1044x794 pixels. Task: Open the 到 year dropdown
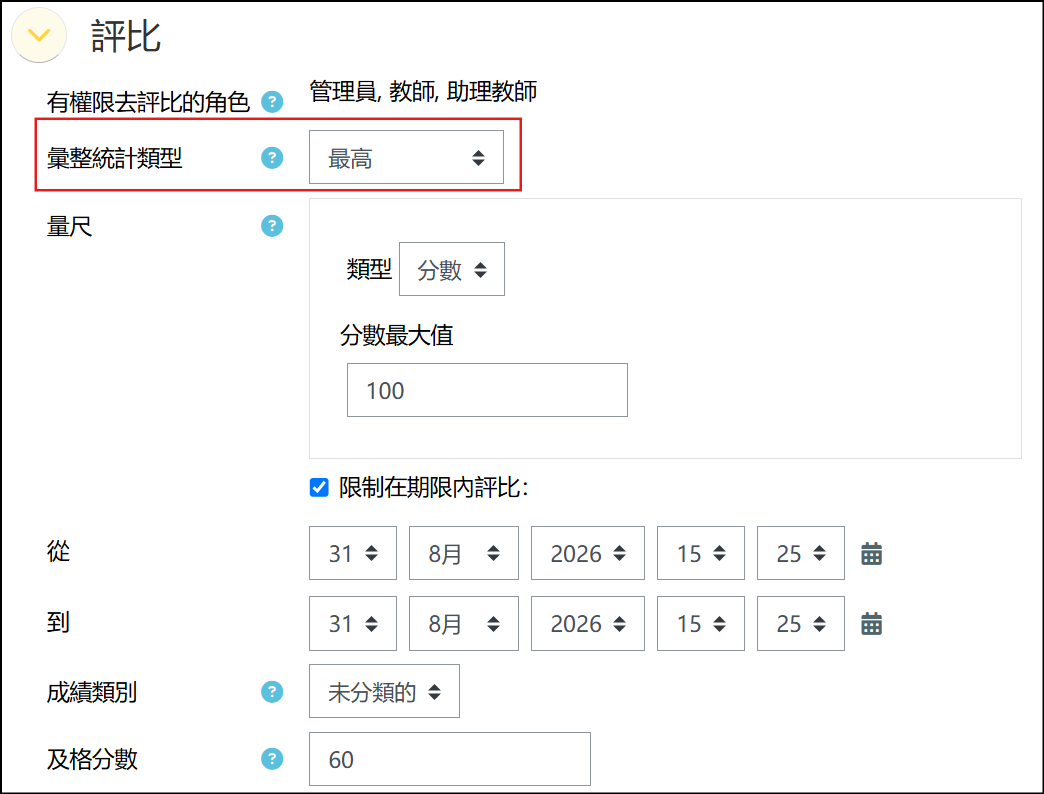587,624
